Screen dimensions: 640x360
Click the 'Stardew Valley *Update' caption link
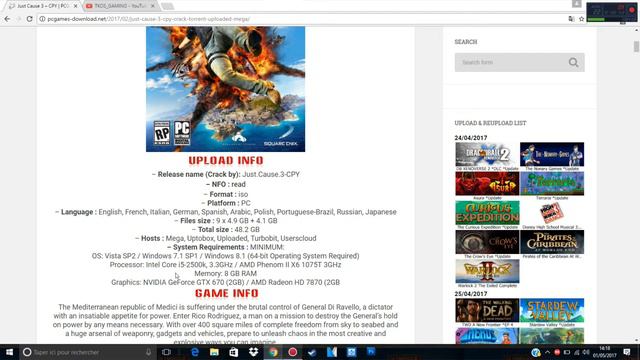(x=552, y=324)
